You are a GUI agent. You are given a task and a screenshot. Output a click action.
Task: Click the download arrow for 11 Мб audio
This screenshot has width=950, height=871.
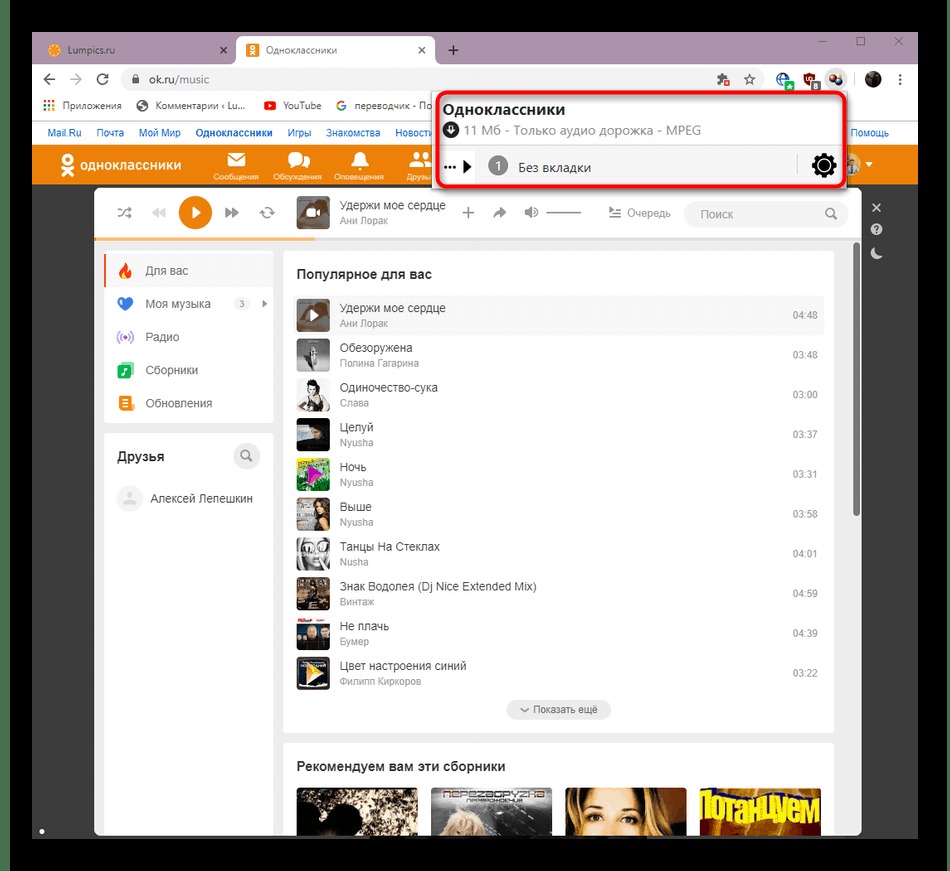[x=450, y=130]
